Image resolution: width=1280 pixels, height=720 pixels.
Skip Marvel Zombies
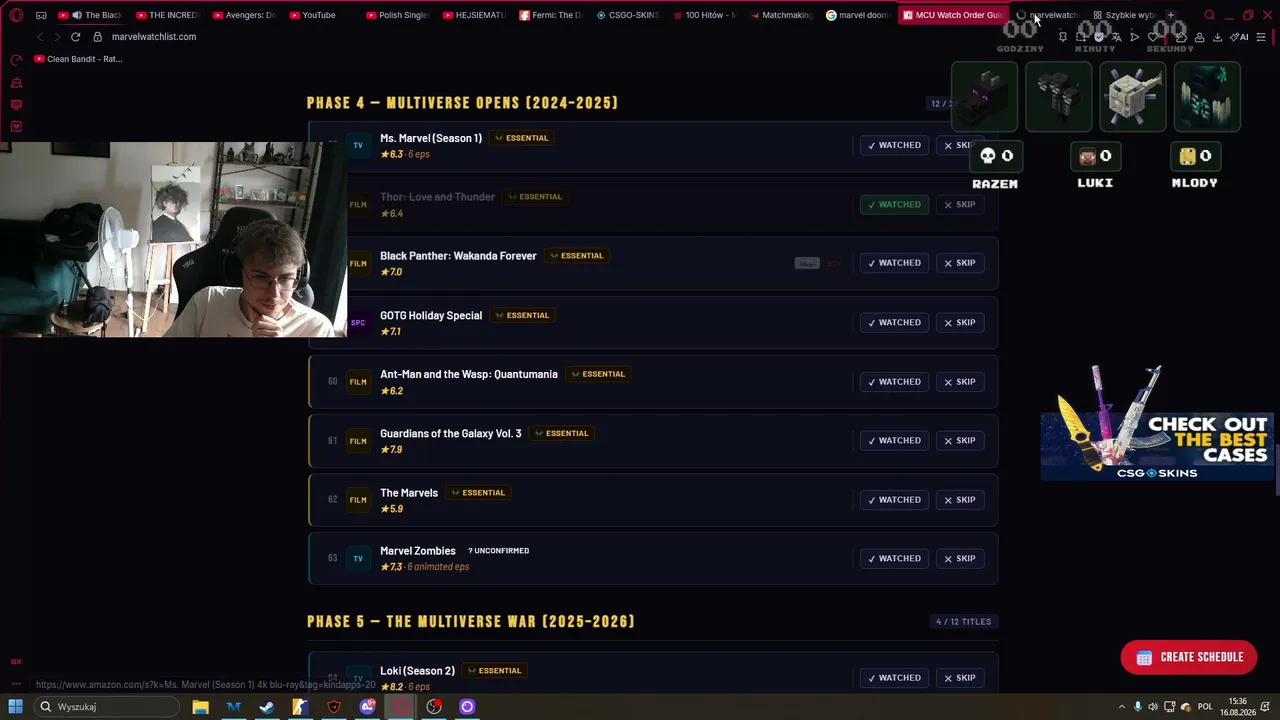tap(960, 559)
